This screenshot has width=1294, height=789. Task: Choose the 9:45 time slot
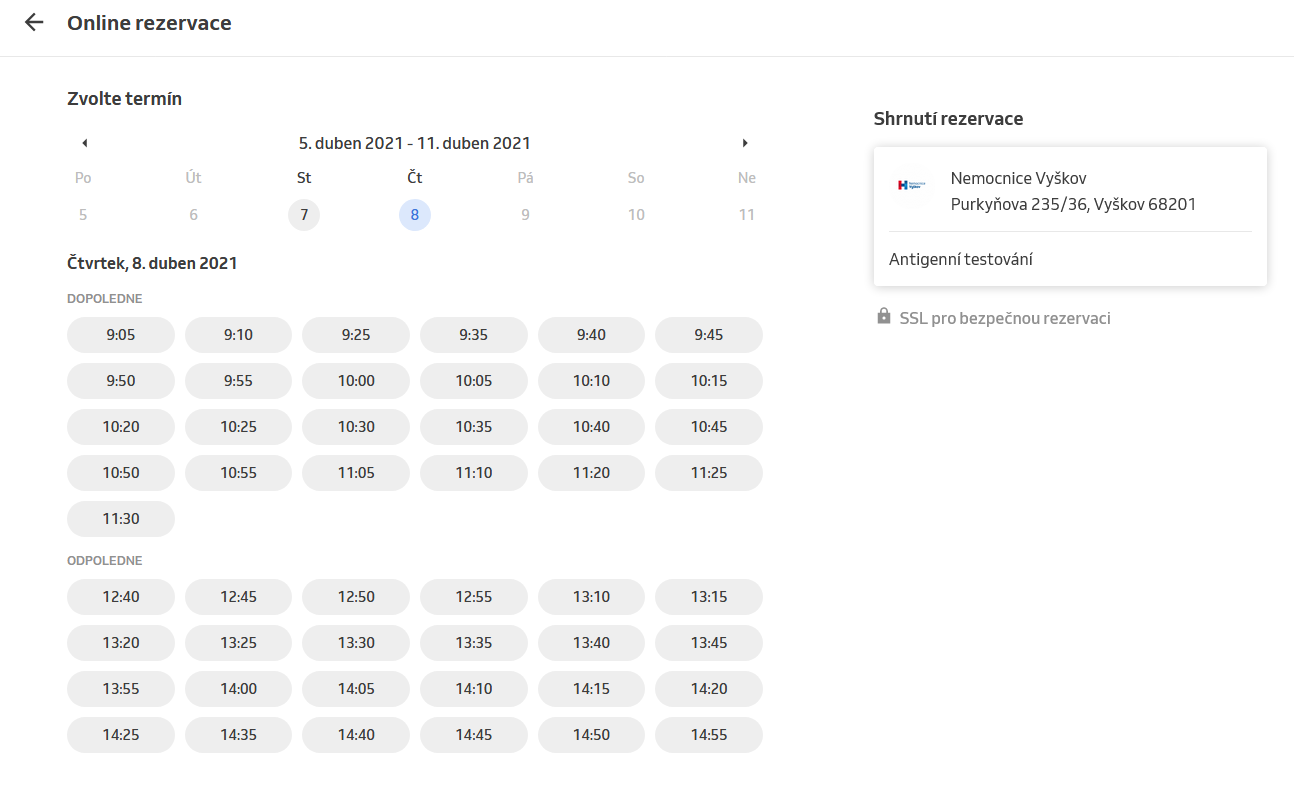click(708, 335)
